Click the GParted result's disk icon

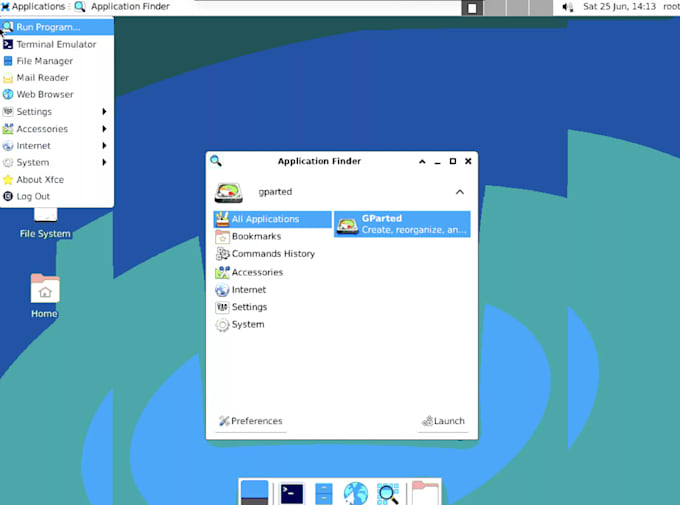click(x=347, y=225)
